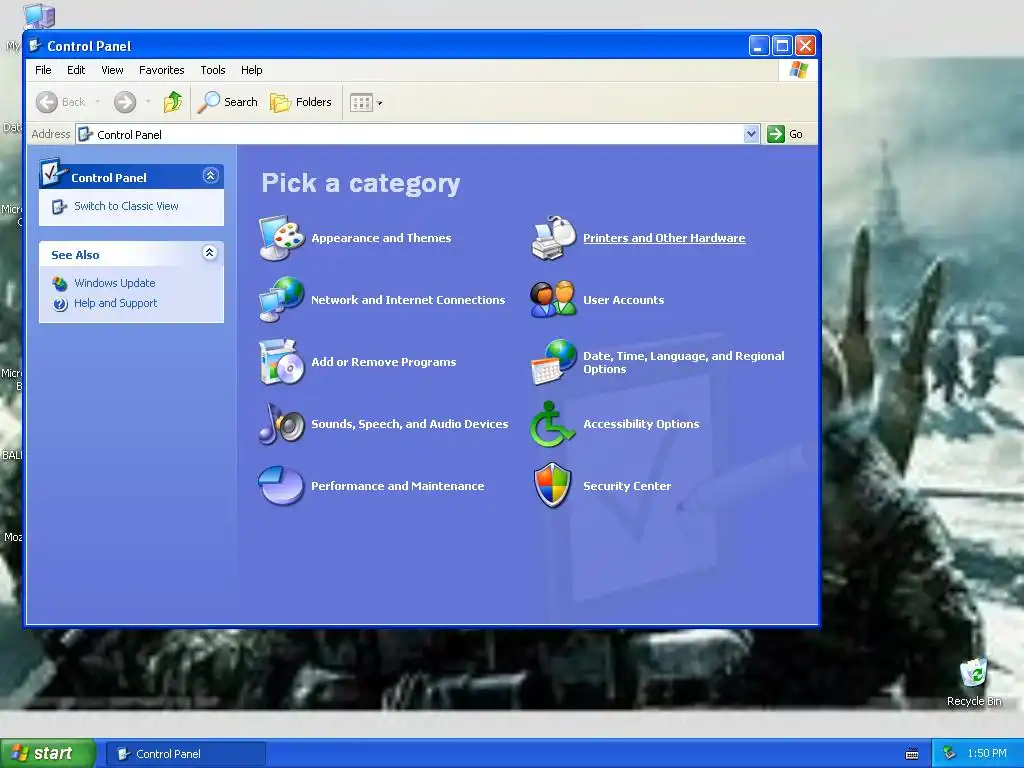Click Date, Time, Language, and Regional Options text
The height and width of the screenshot is (768, 1024).
click(x=684, y=362)
